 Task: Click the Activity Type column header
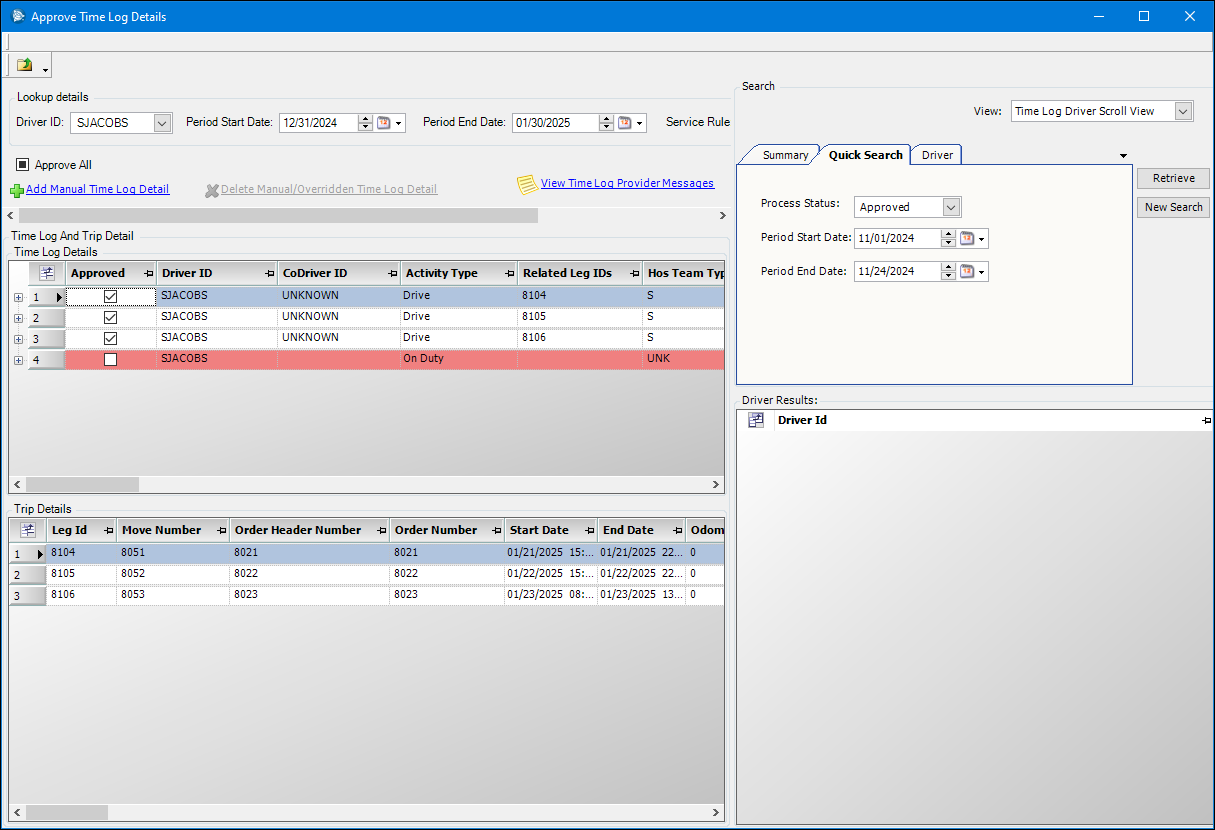(x=458, y=273)
